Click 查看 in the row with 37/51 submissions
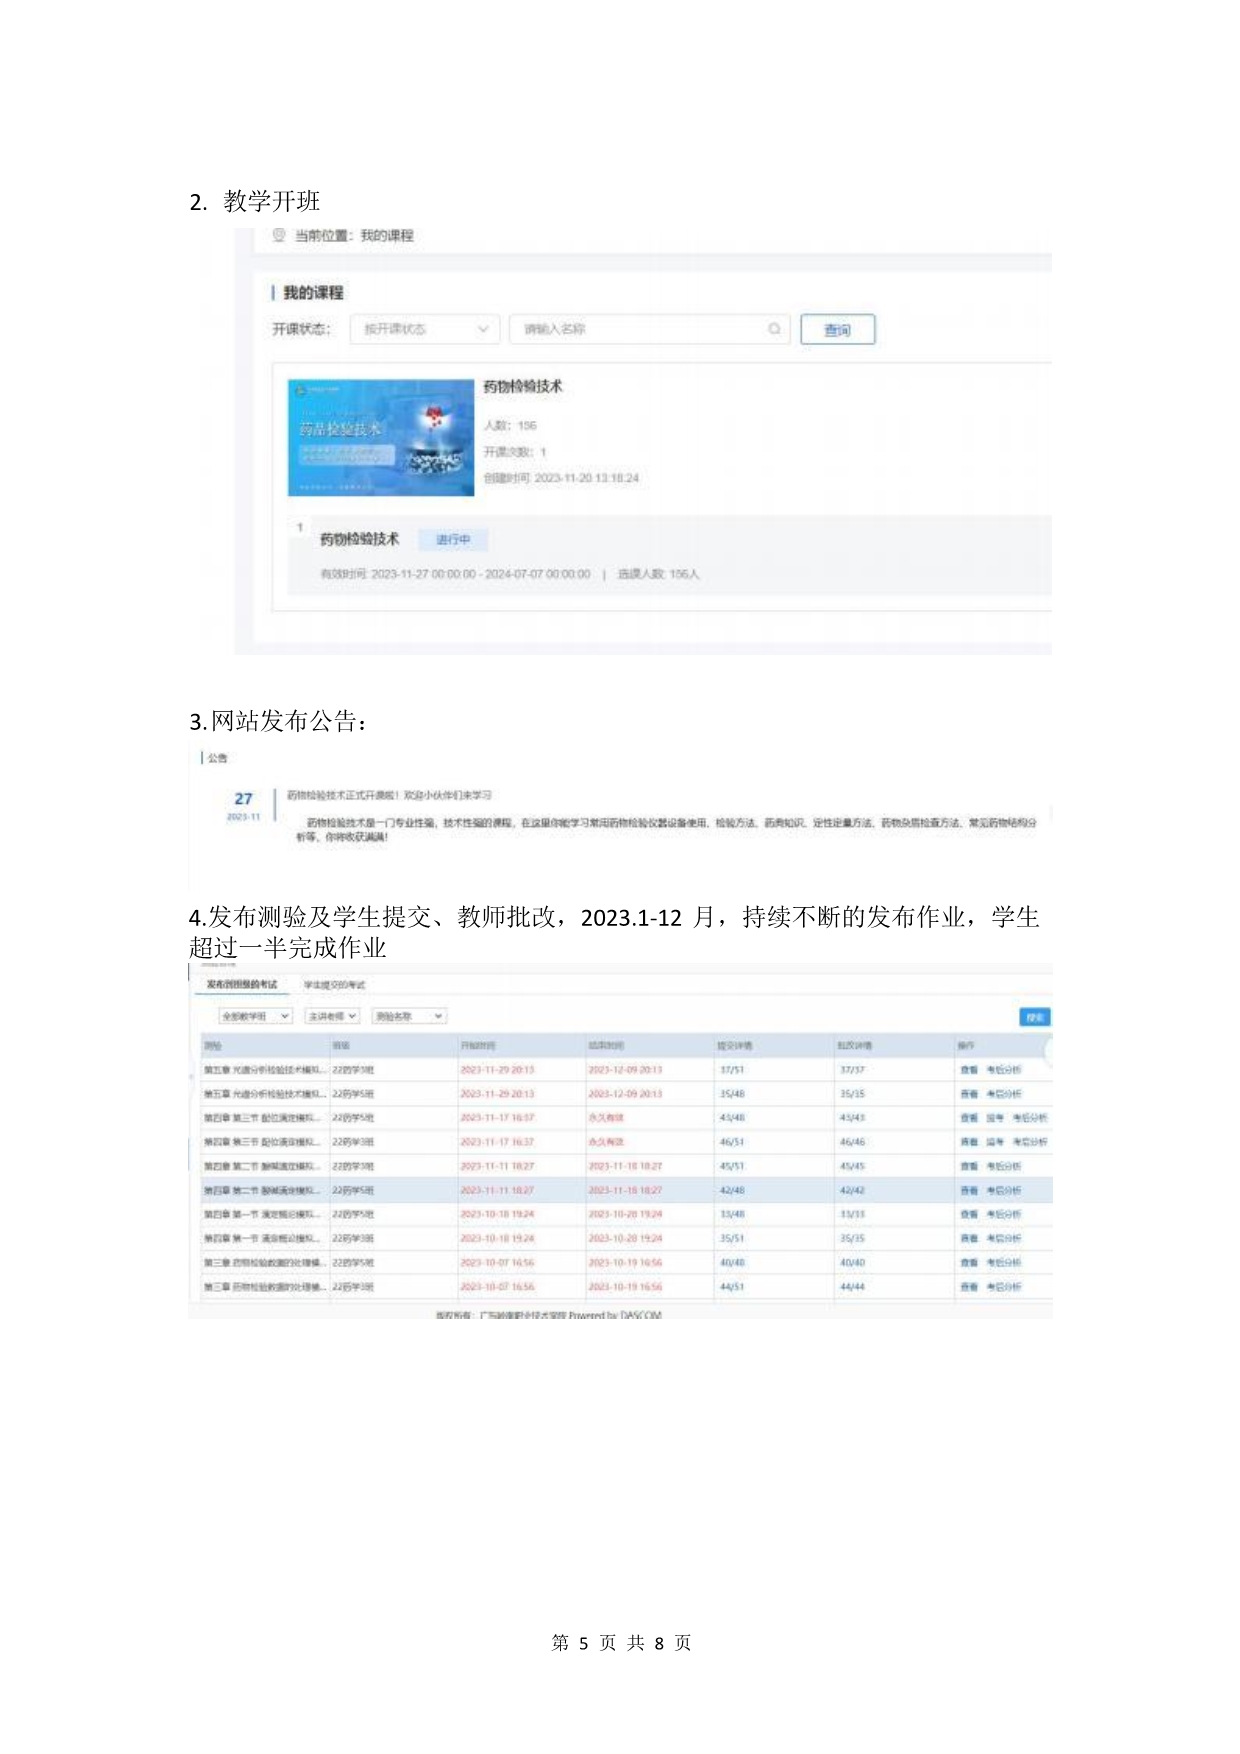 [x=968, y=1070]
